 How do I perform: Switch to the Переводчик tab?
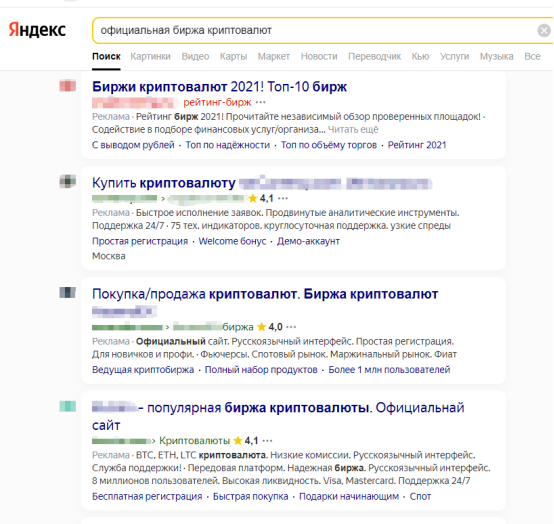375,57
